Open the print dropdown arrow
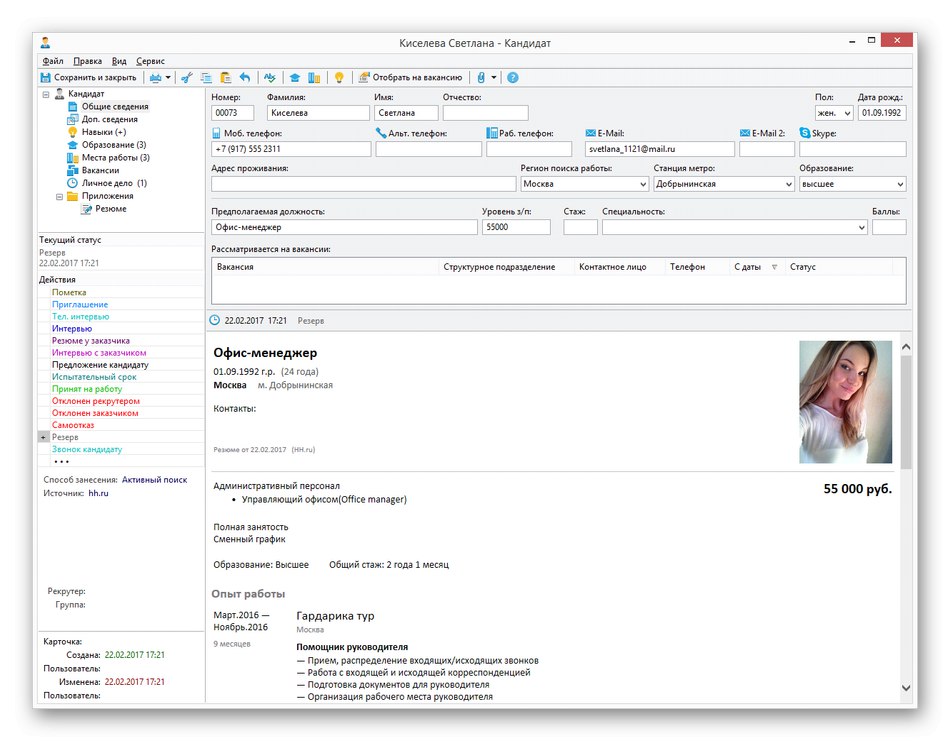 168,78
